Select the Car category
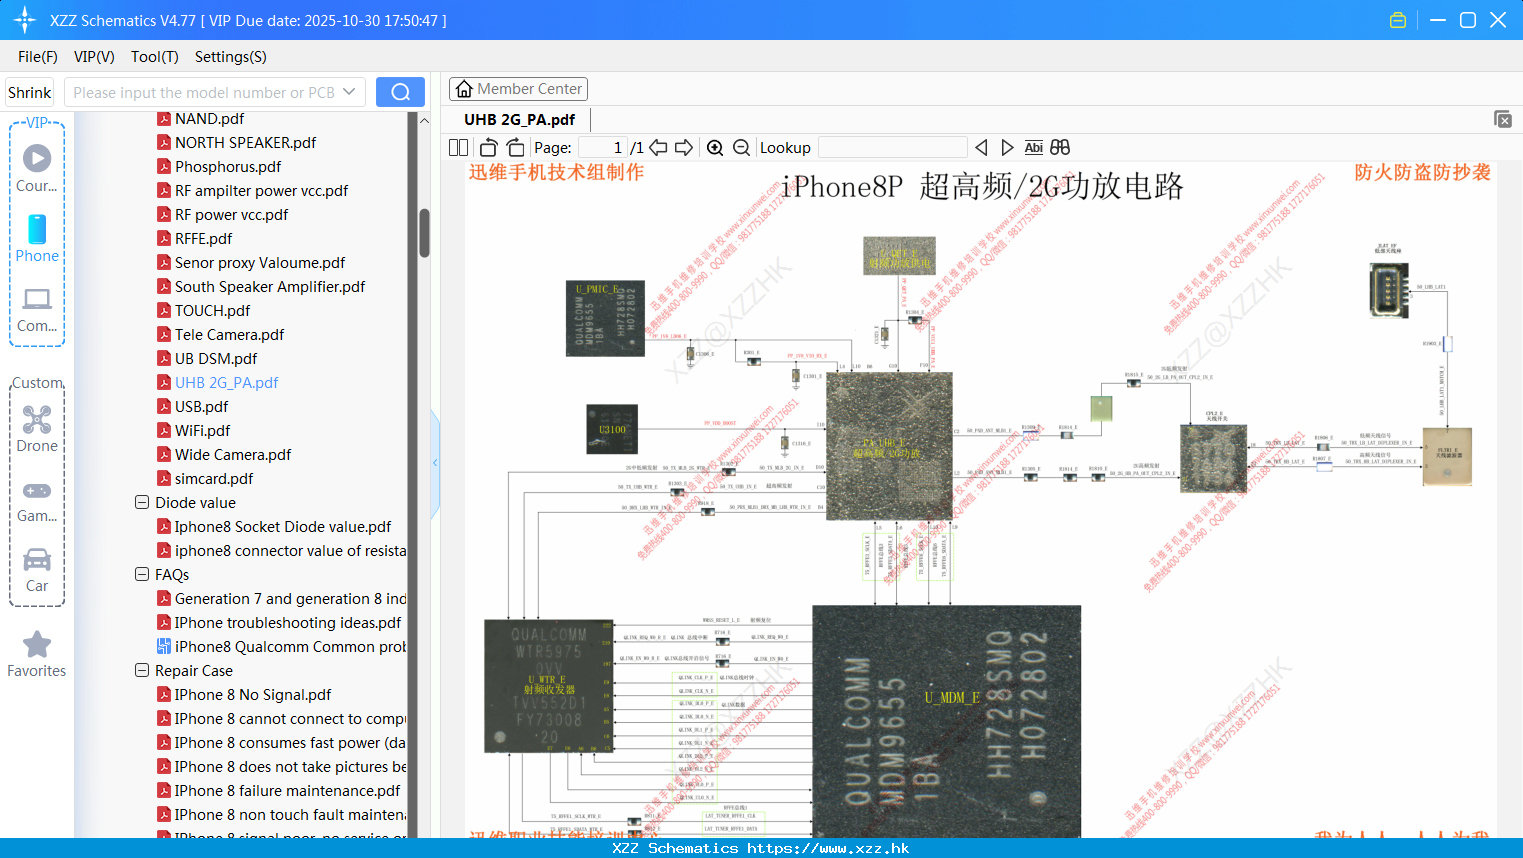The image size is (1523, 858). pyautogui.click(x=37, y=569)
